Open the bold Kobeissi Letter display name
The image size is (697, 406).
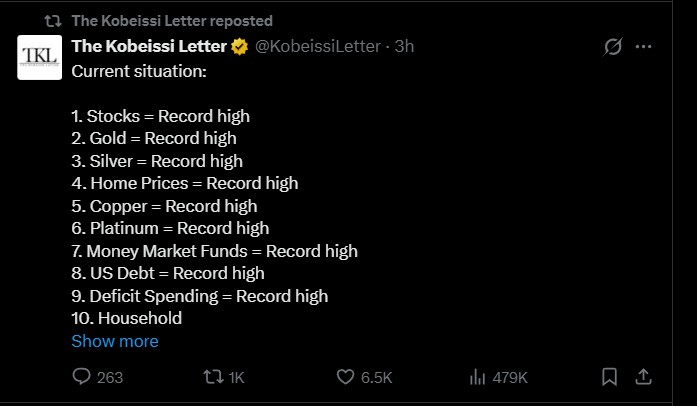(x=150, y=47)
